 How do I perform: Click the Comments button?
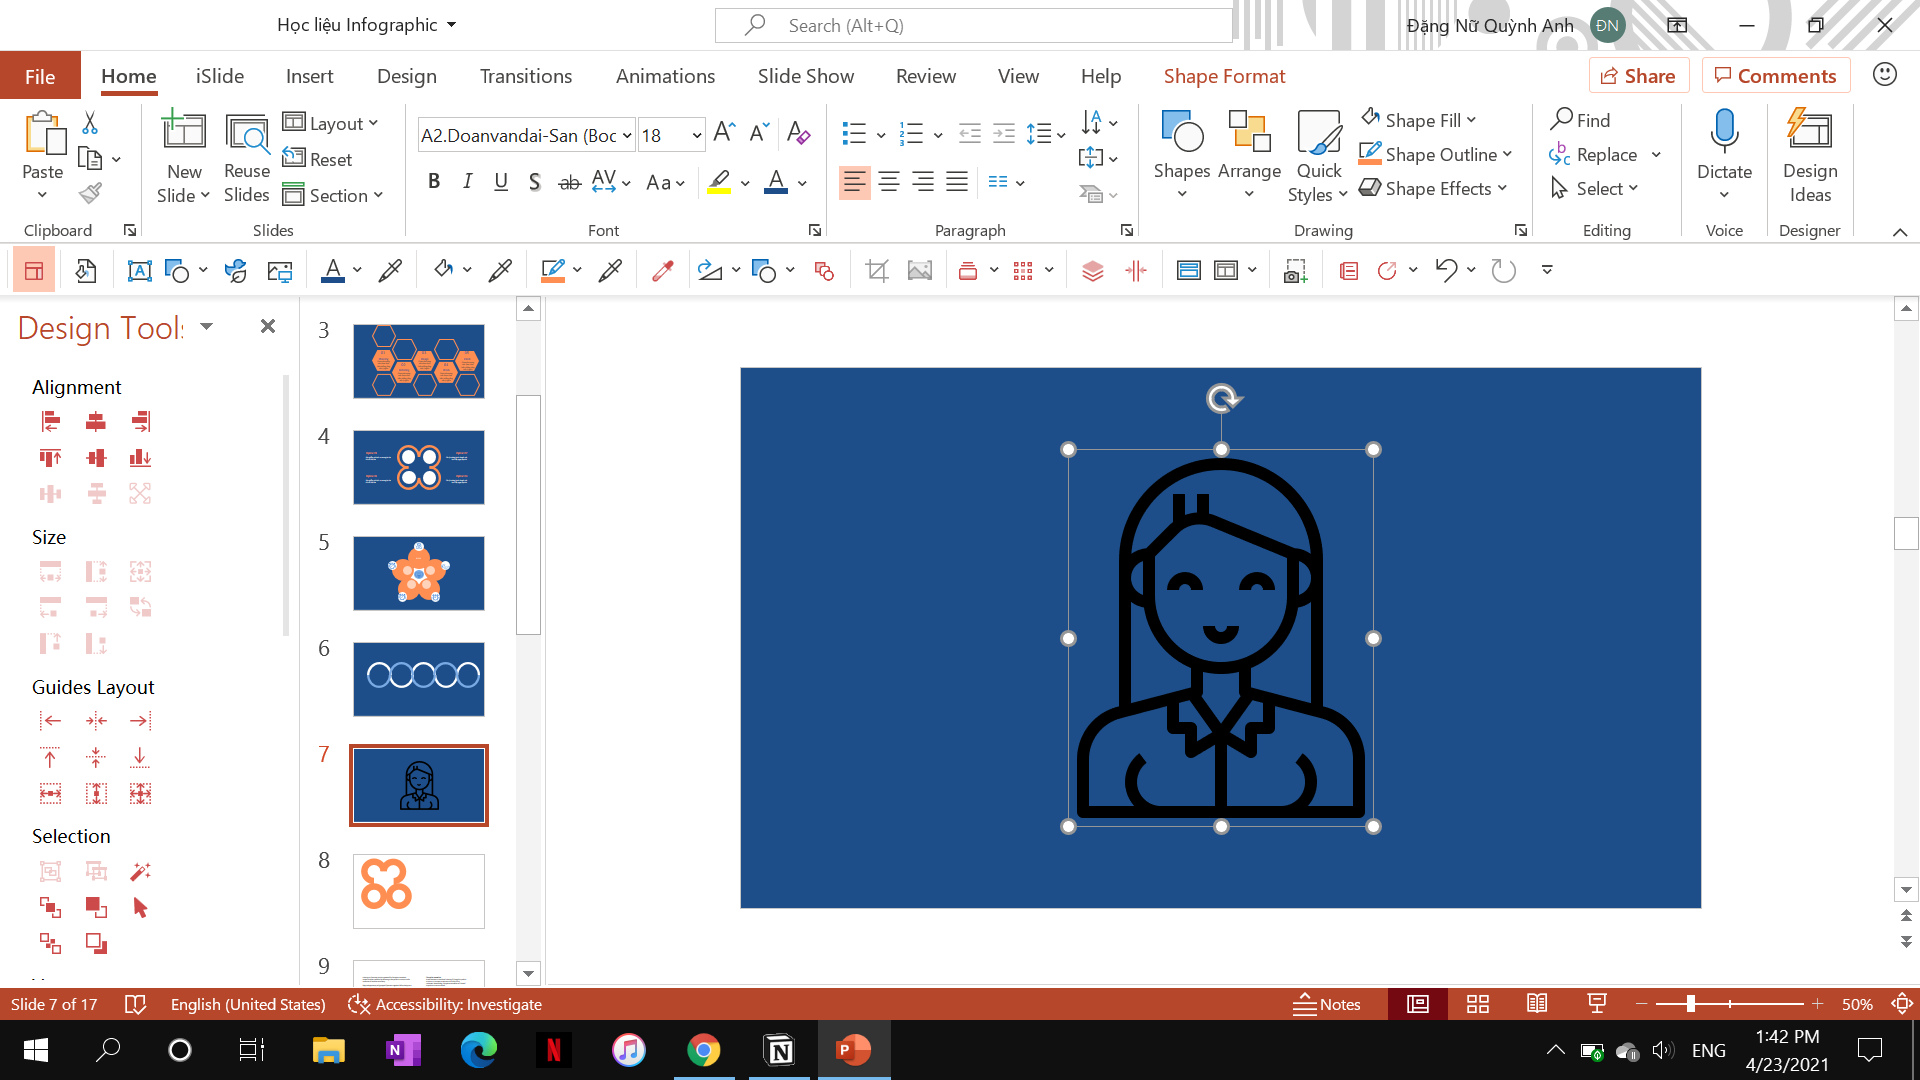(1776, 76)
